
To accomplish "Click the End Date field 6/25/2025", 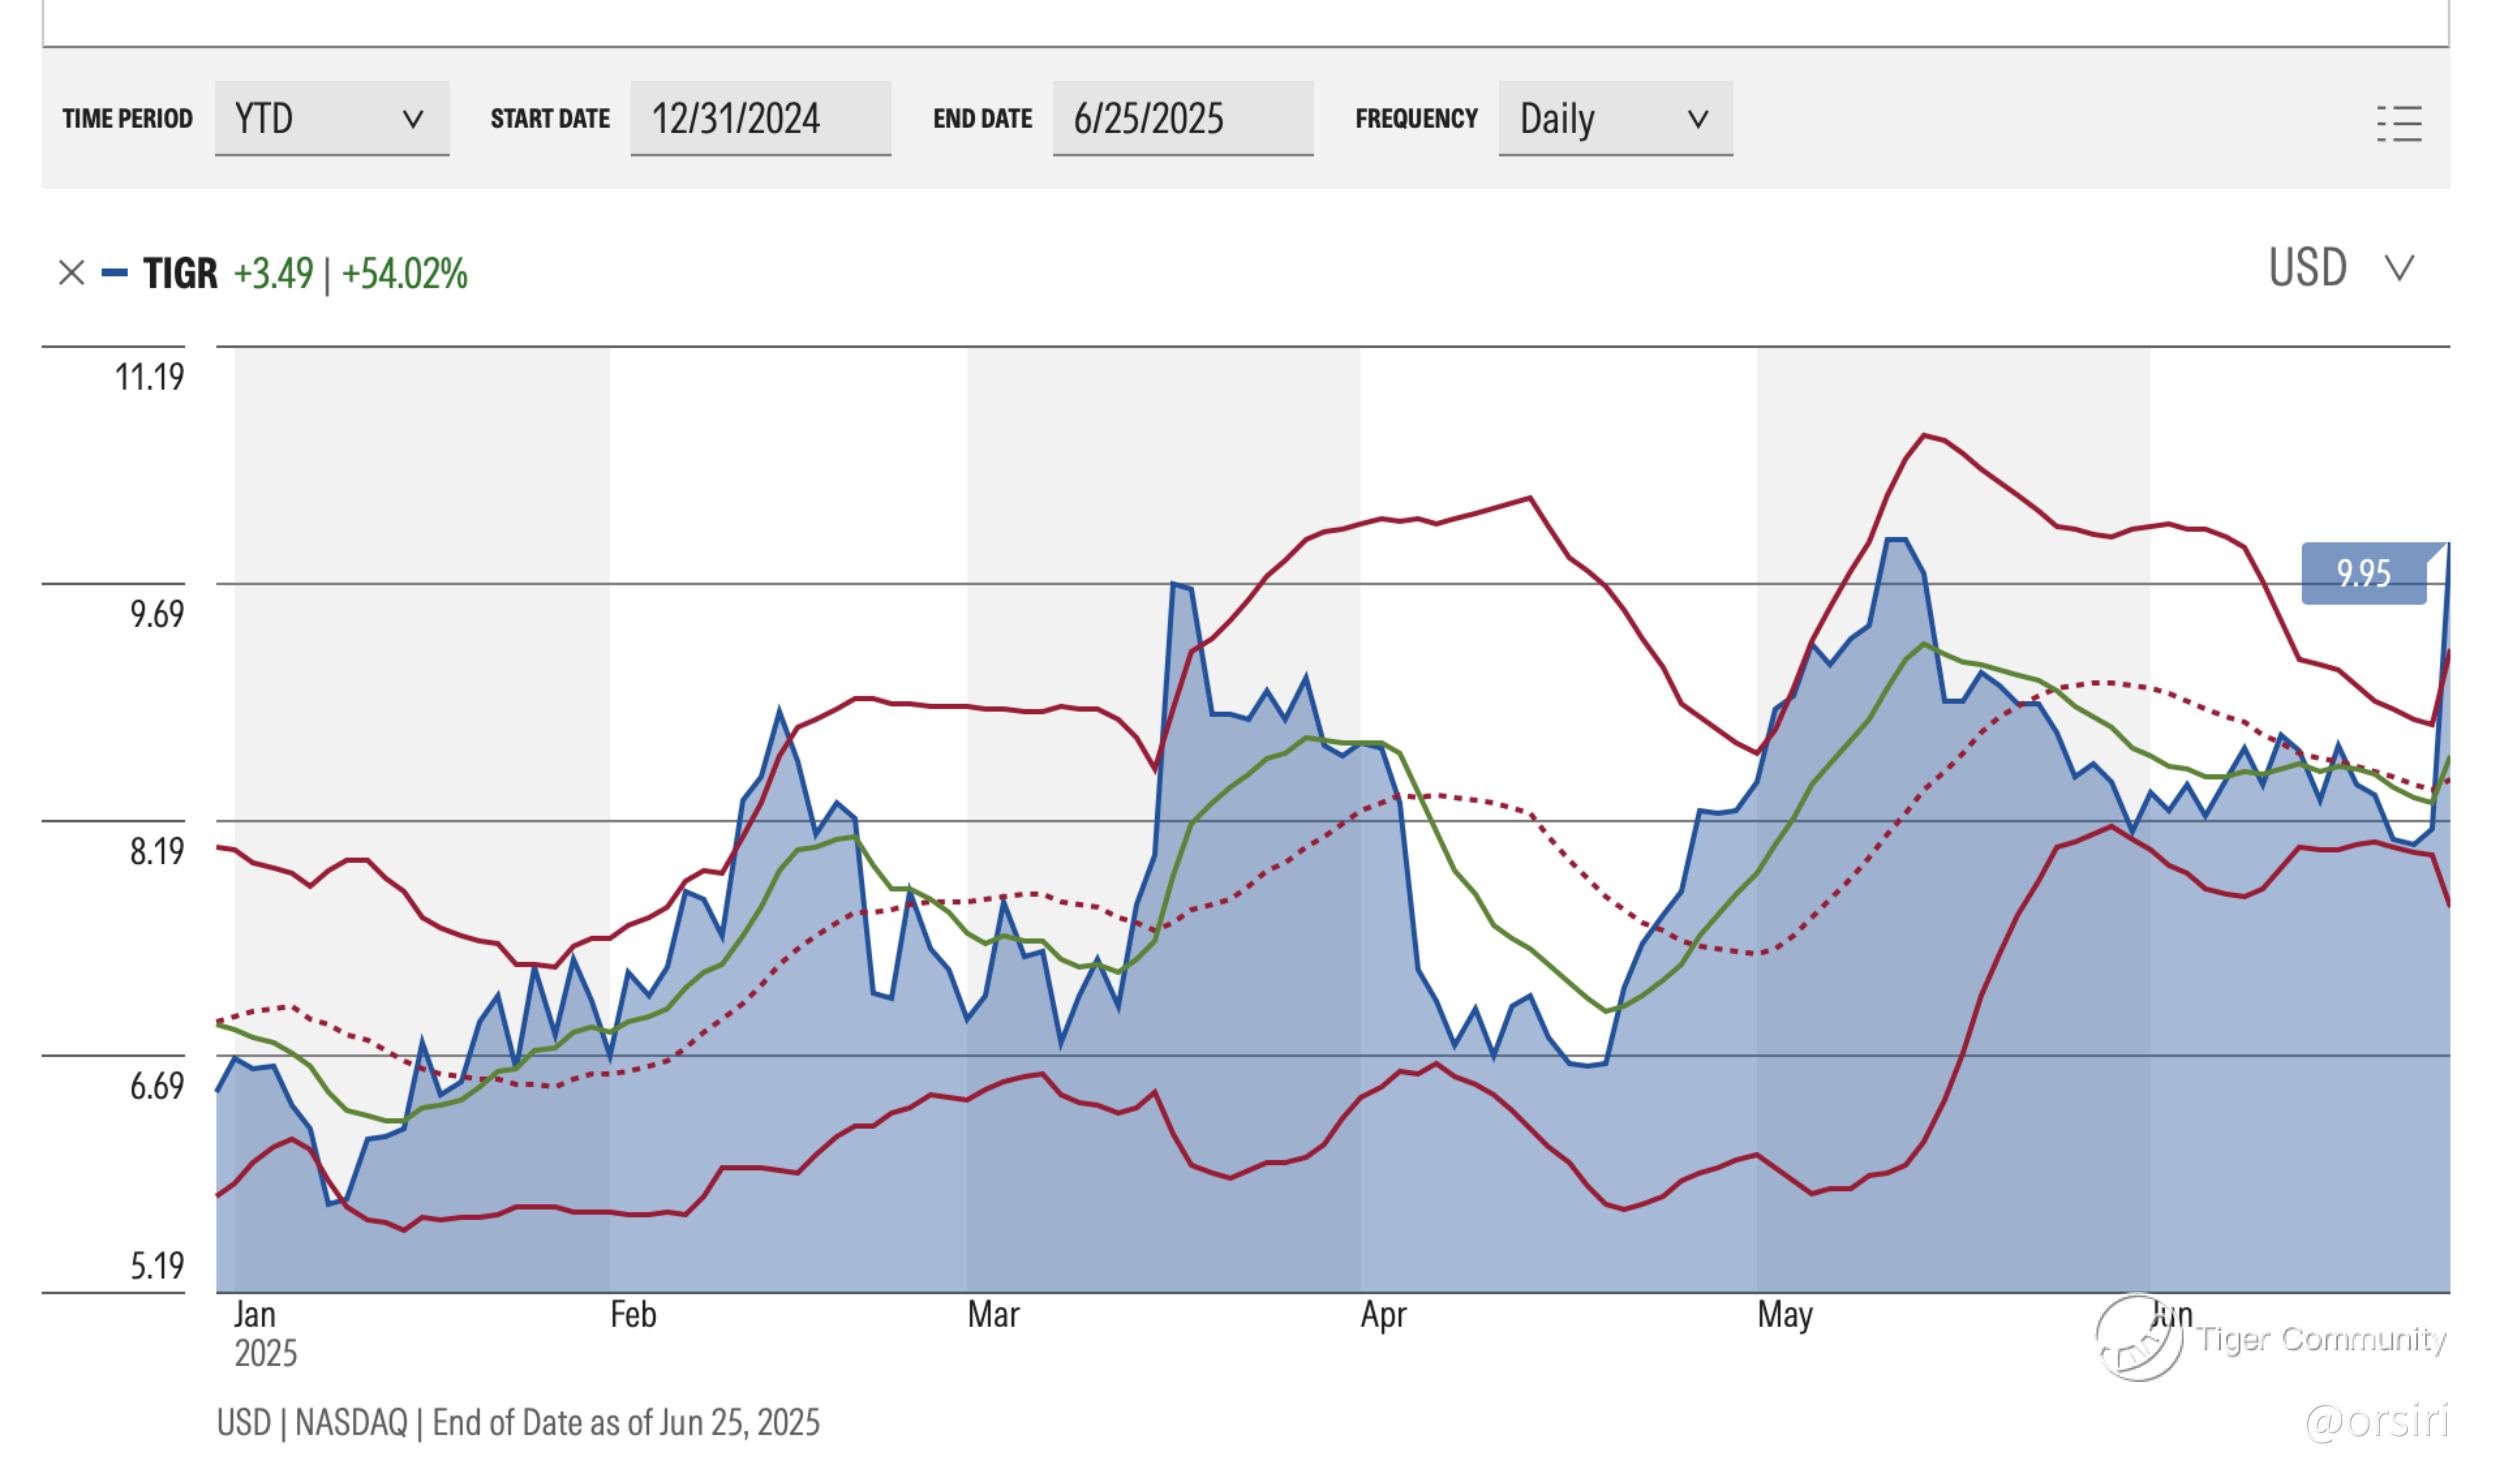I will point(1182,119).
